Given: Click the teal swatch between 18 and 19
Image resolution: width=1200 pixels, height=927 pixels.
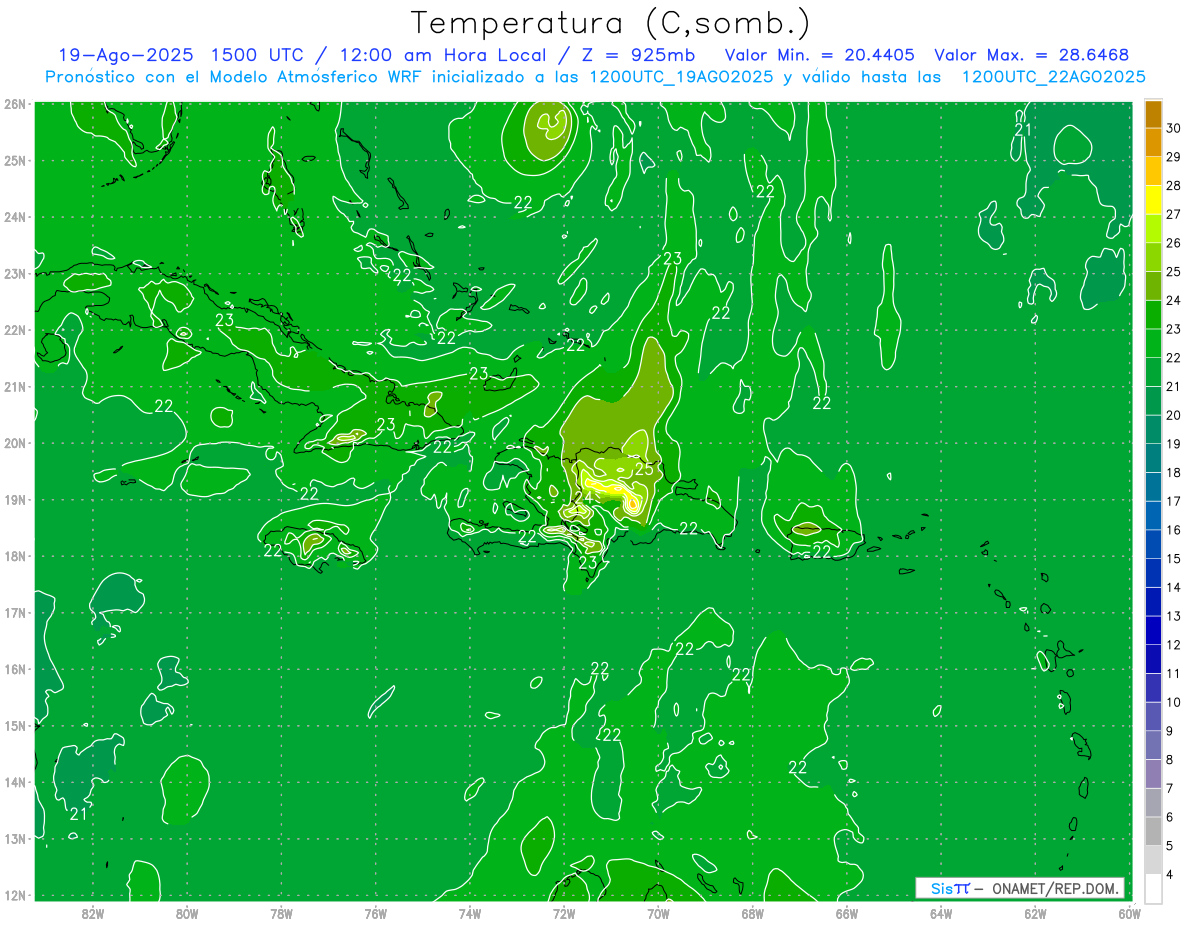Looking at the screenshot, I should coord(1153,458).
